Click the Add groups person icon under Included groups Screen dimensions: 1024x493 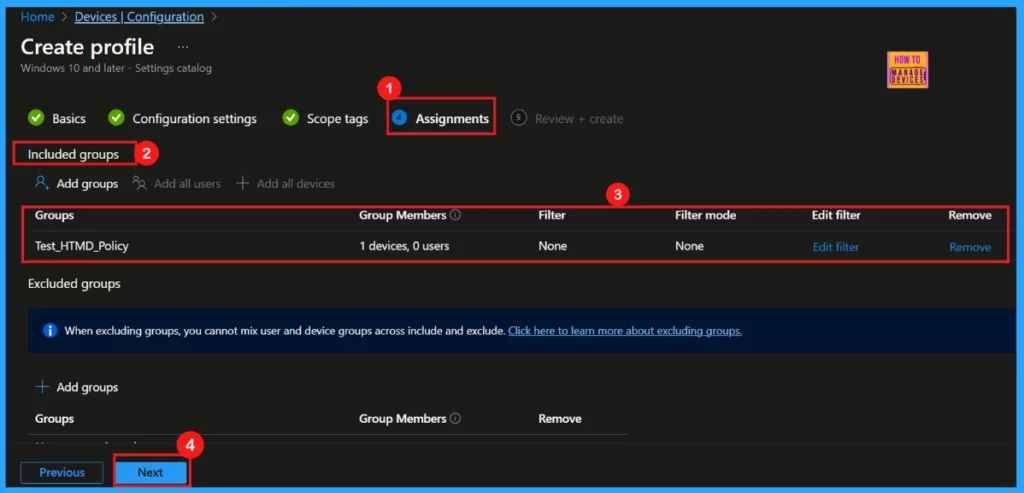click(x=42, y=183)
